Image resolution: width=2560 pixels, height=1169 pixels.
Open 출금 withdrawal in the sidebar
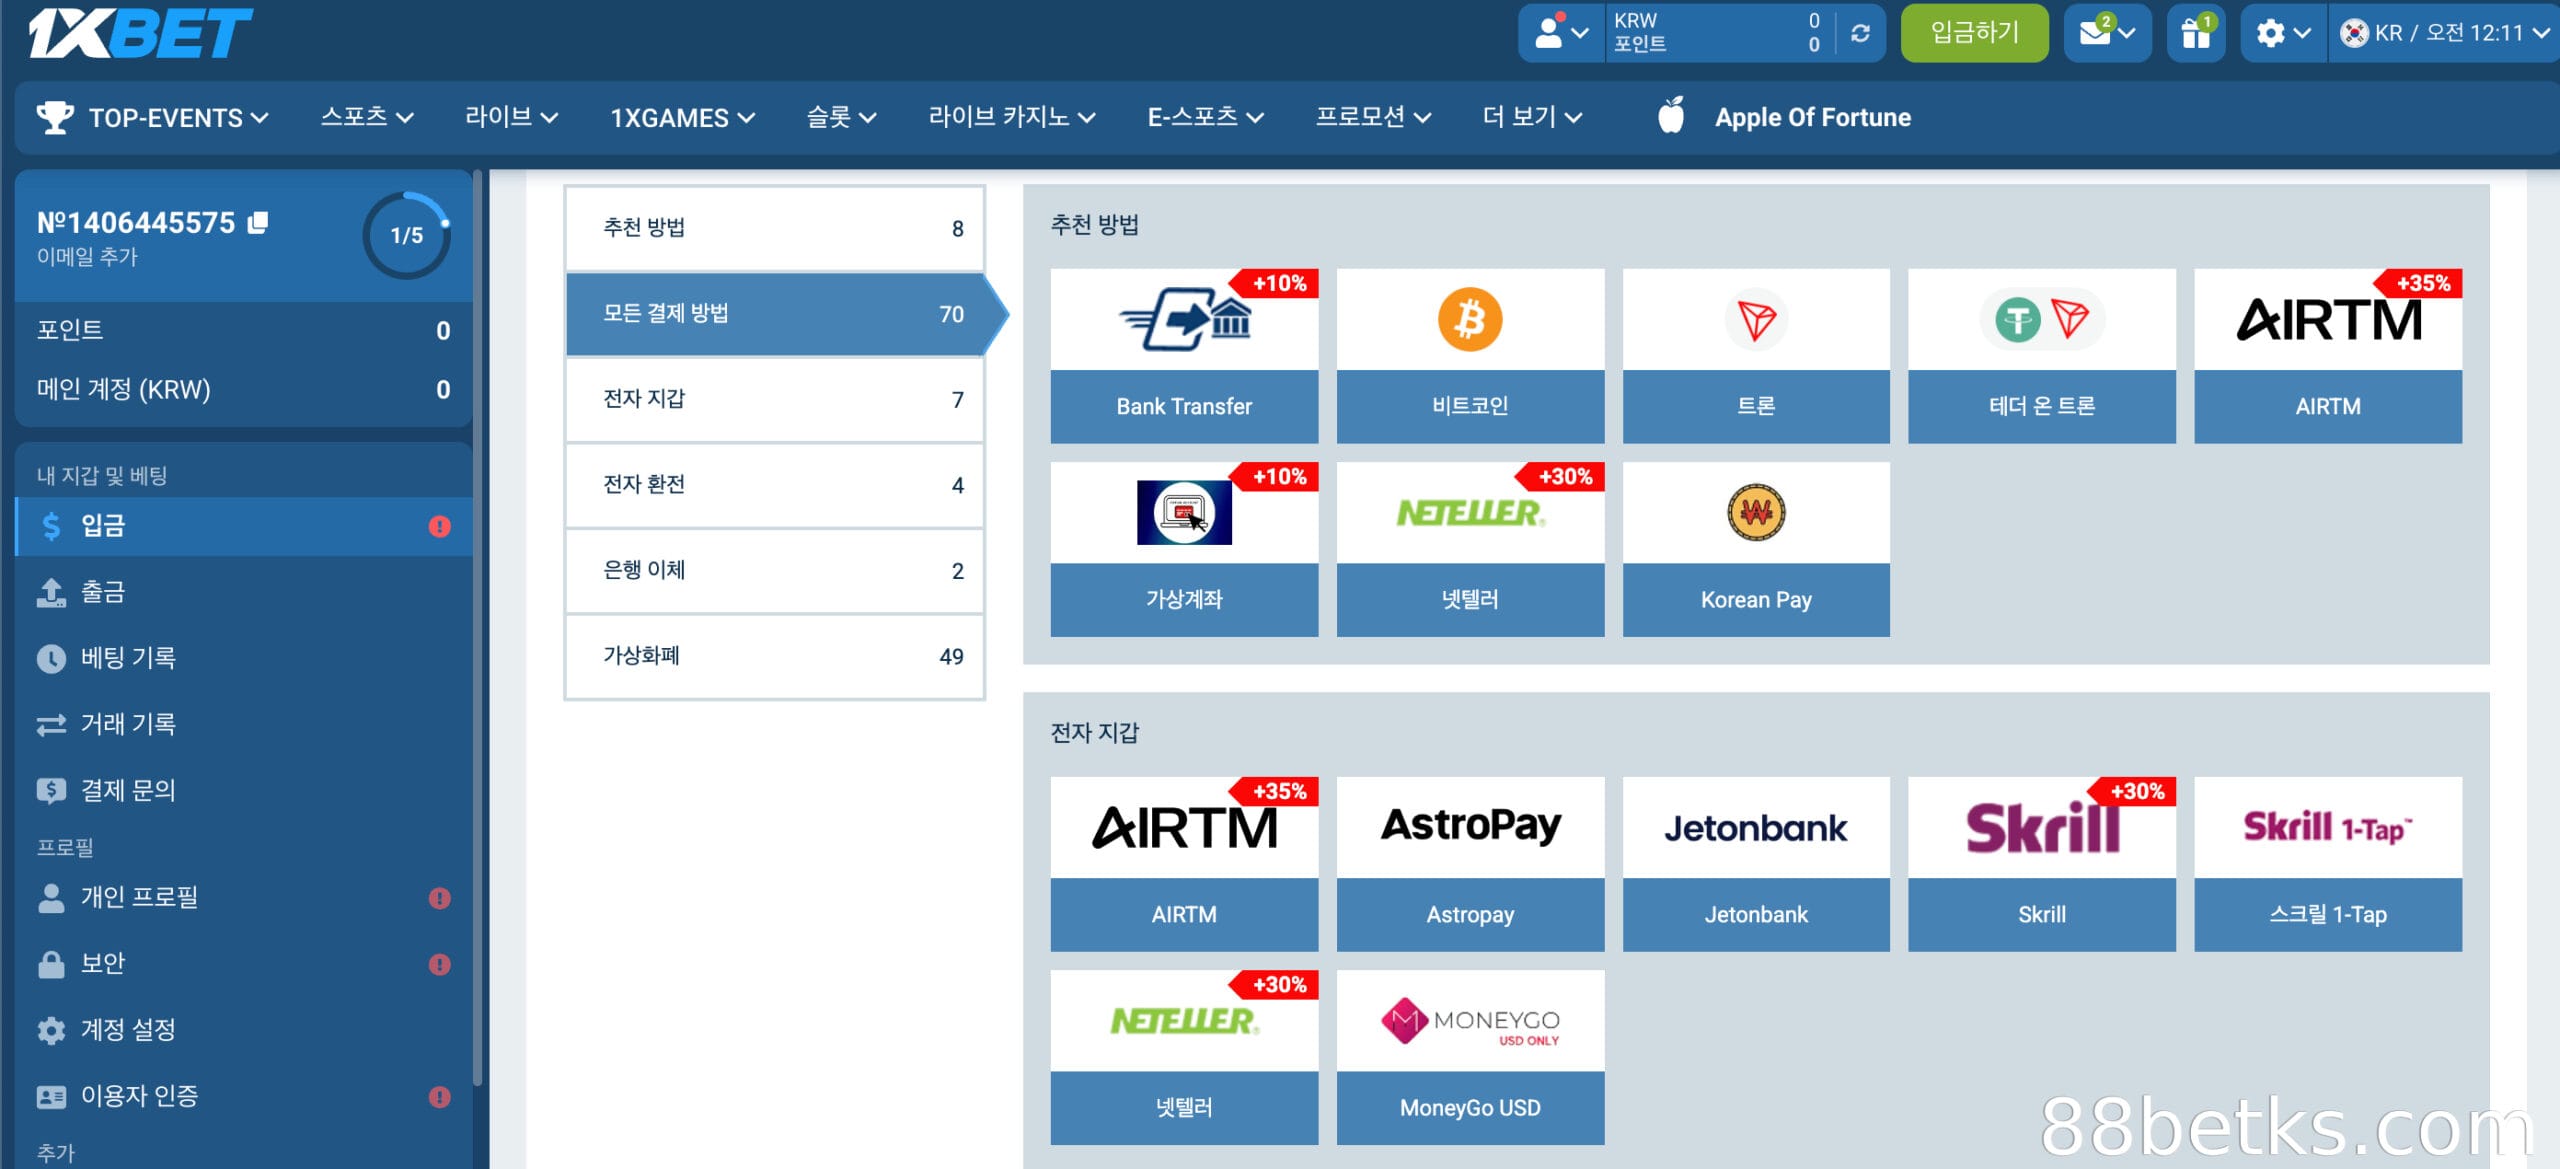pos(102,592)
